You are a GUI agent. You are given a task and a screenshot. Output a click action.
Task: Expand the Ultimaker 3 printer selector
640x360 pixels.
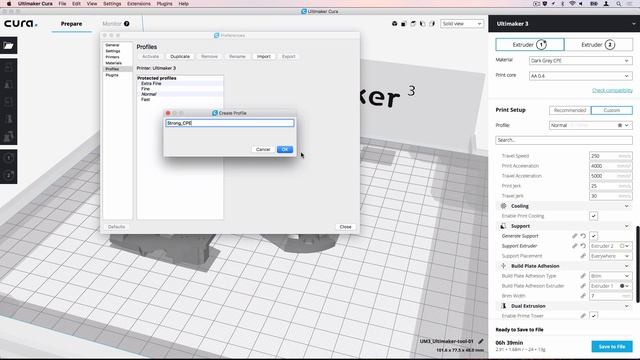564,24
